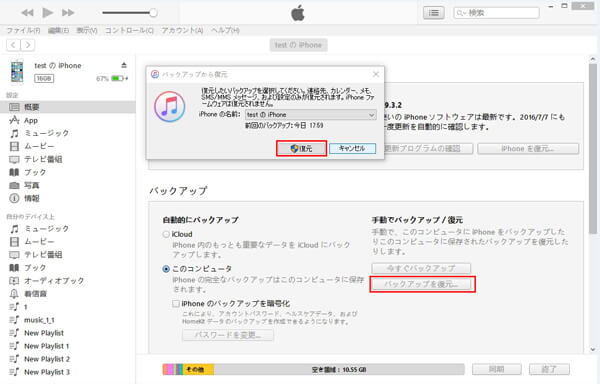Viewport: 600px width, 384px height.
Task: Click the test の iPhone device button
Action: click(298, 45)
